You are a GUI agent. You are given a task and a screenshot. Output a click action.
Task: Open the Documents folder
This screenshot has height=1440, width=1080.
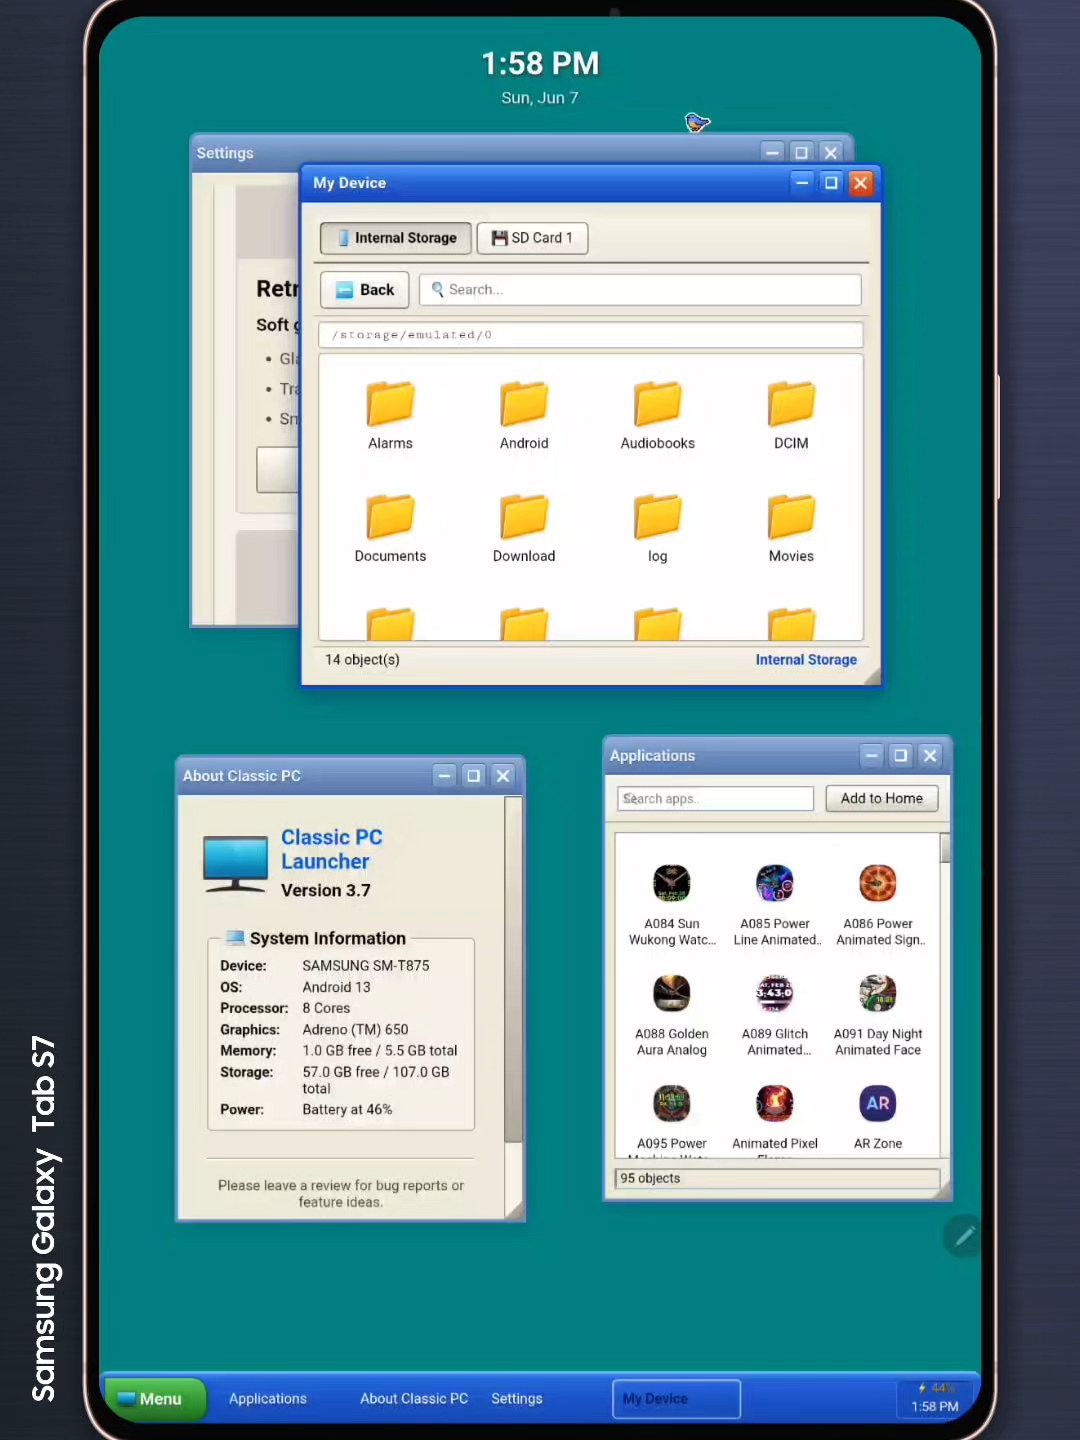point(390,517)
